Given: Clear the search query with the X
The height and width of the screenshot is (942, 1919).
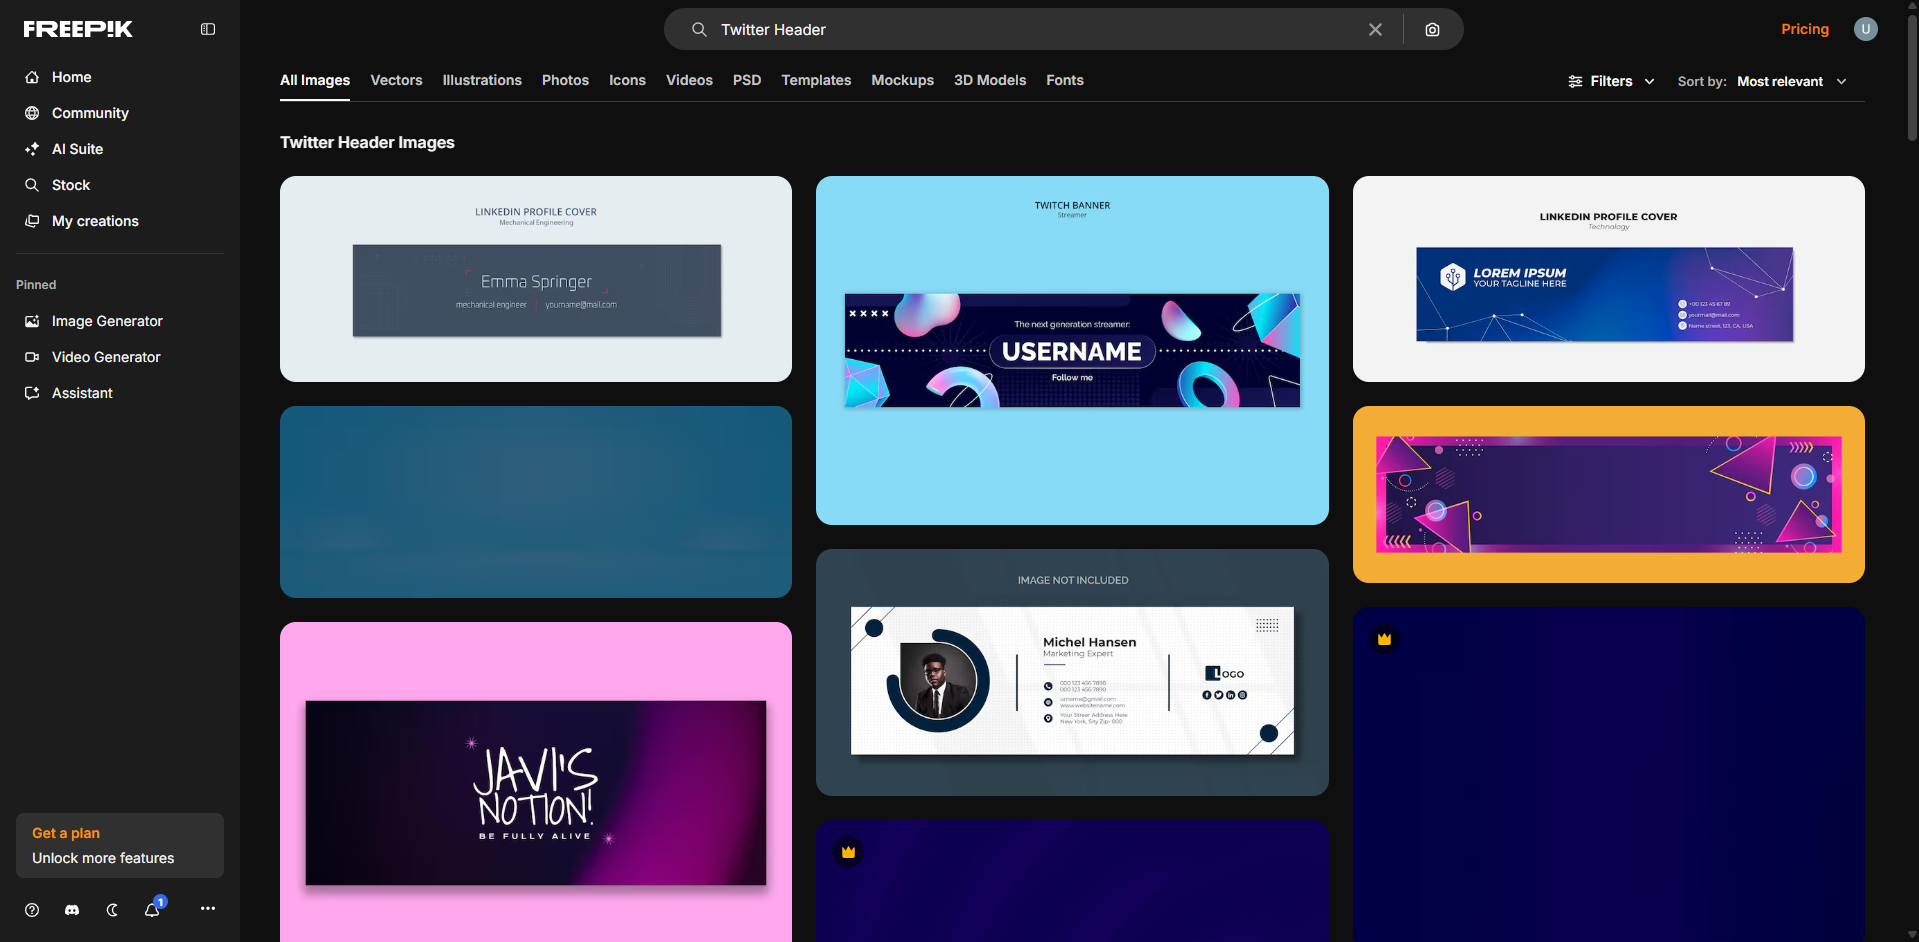Looking at the screenshot, I should pos(1375,29).
